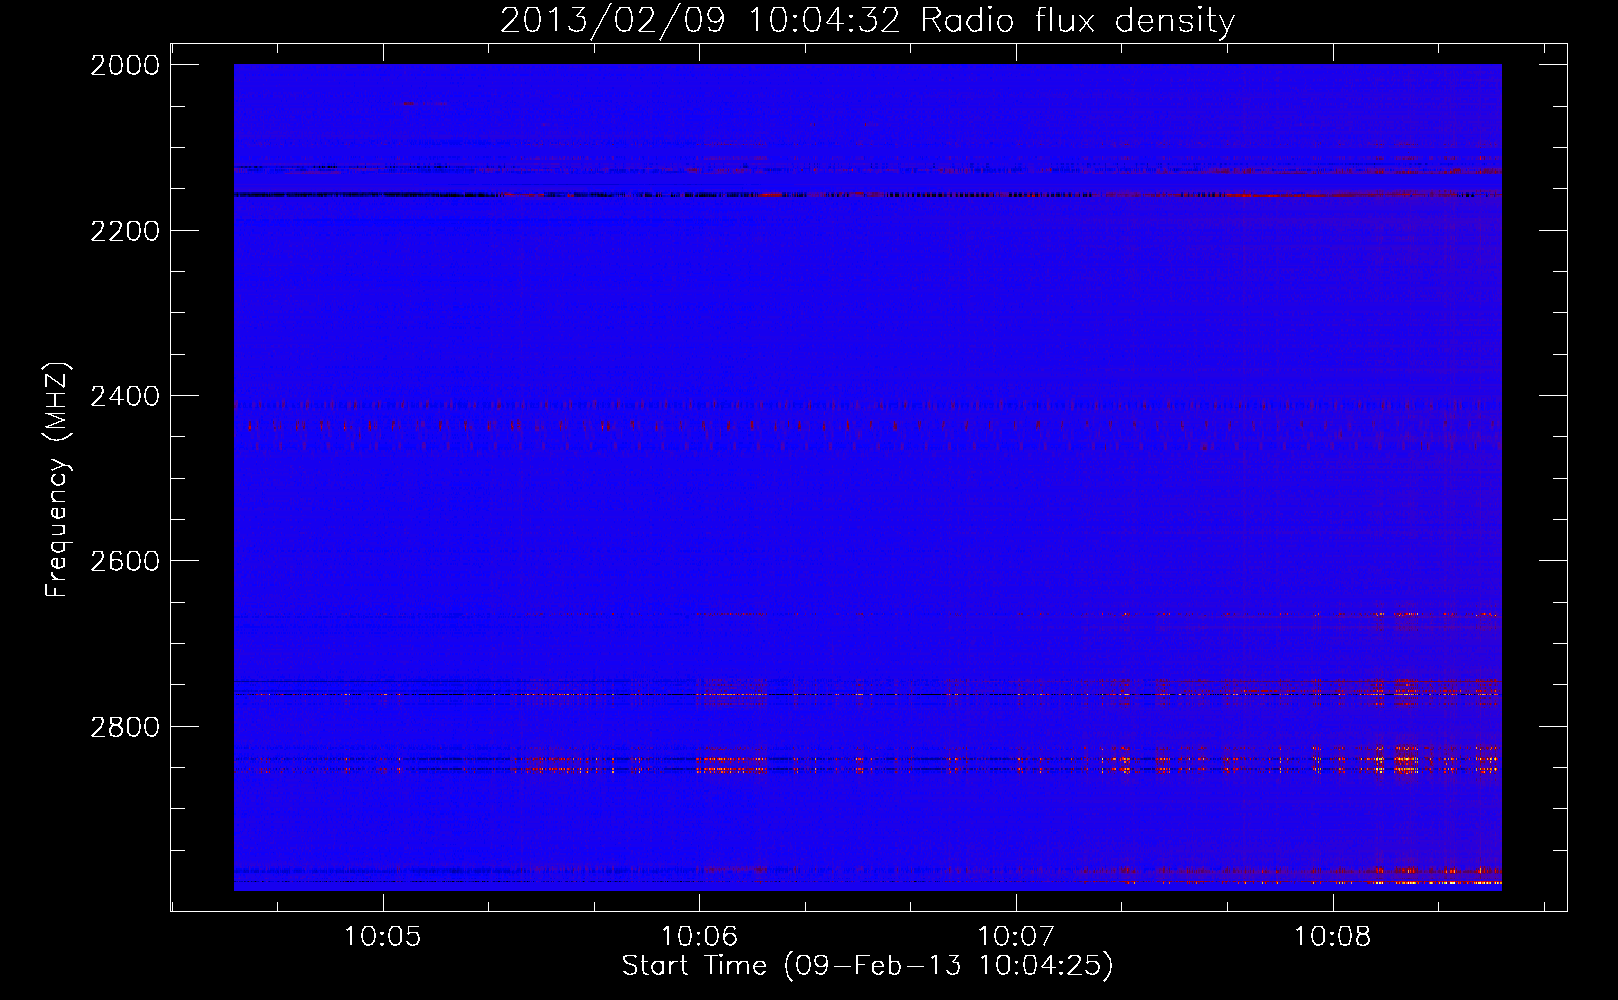The height and width of the screenshot is (1000, 1618).
Task: Click the '10:08' time axis label
Action: coord(1333,937)
